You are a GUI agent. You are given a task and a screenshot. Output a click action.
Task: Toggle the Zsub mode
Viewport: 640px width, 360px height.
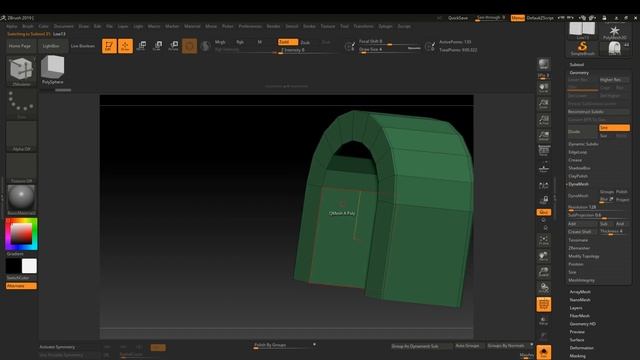click(305, 42)
